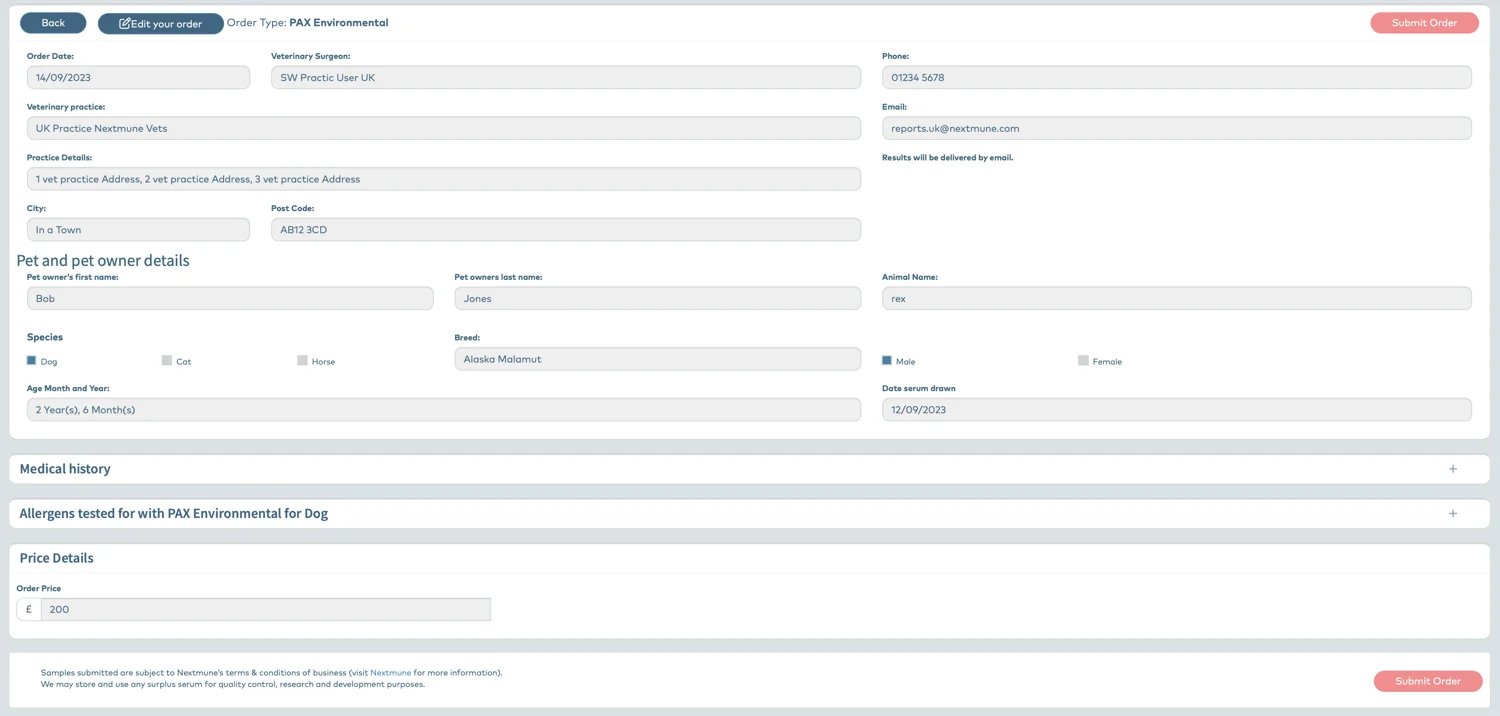Click the Email field
Viewport: 1500px width, 716px height.
coord(1177,128)
